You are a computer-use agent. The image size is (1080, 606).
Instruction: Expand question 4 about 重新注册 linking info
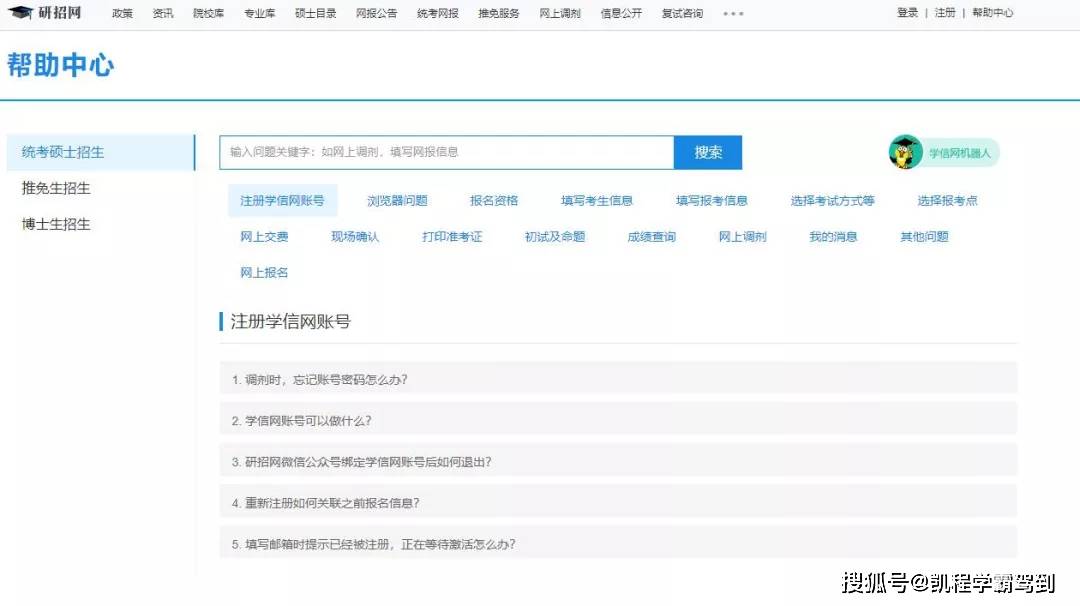click(x=332, y=503)
